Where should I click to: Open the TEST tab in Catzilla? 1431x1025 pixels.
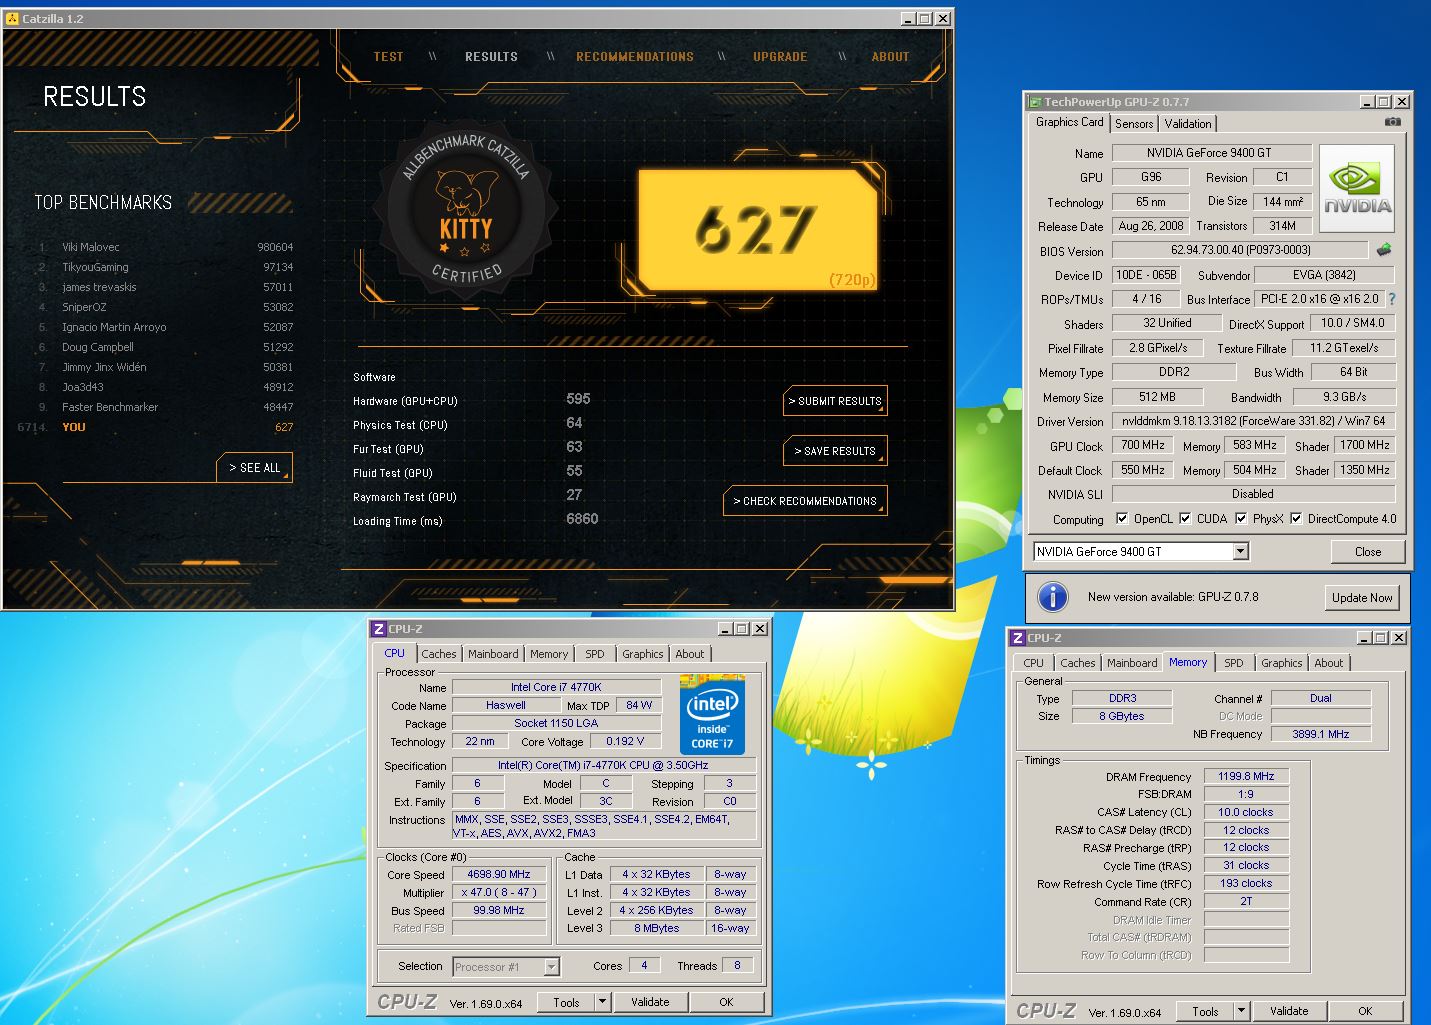(389, 57)
